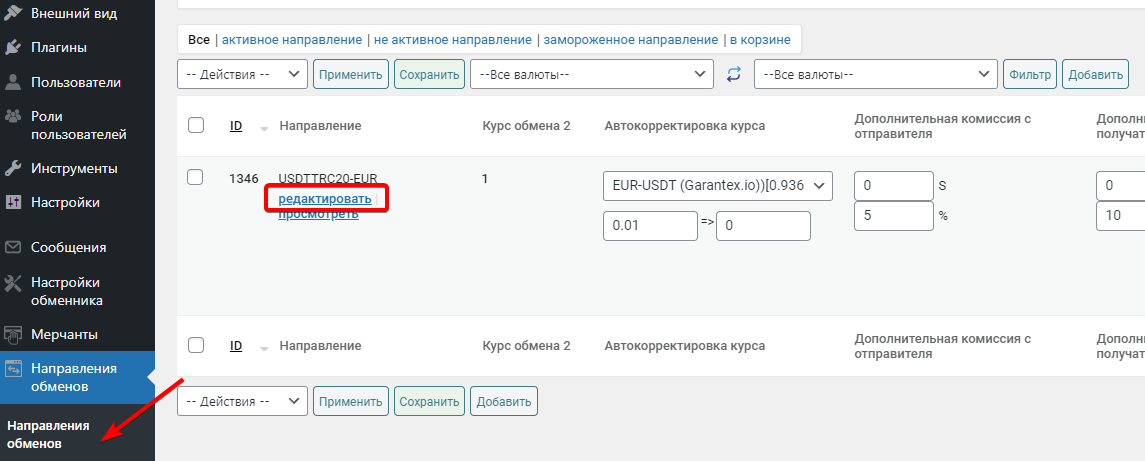Expand the first 'Все валюты' currency dropdown
The image size is (1145, 461).
click(x=590, y=74)
